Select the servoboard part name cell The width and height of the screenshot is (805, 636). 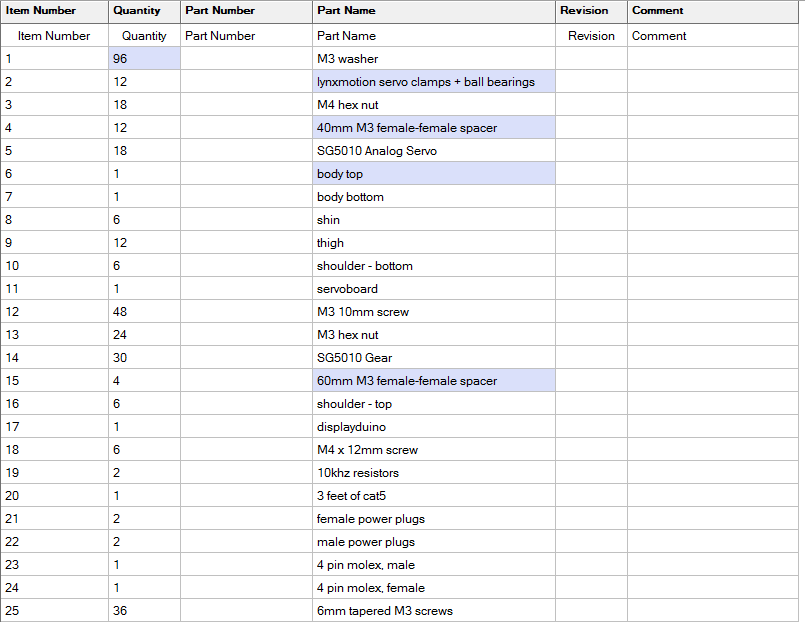pos(433,289)
